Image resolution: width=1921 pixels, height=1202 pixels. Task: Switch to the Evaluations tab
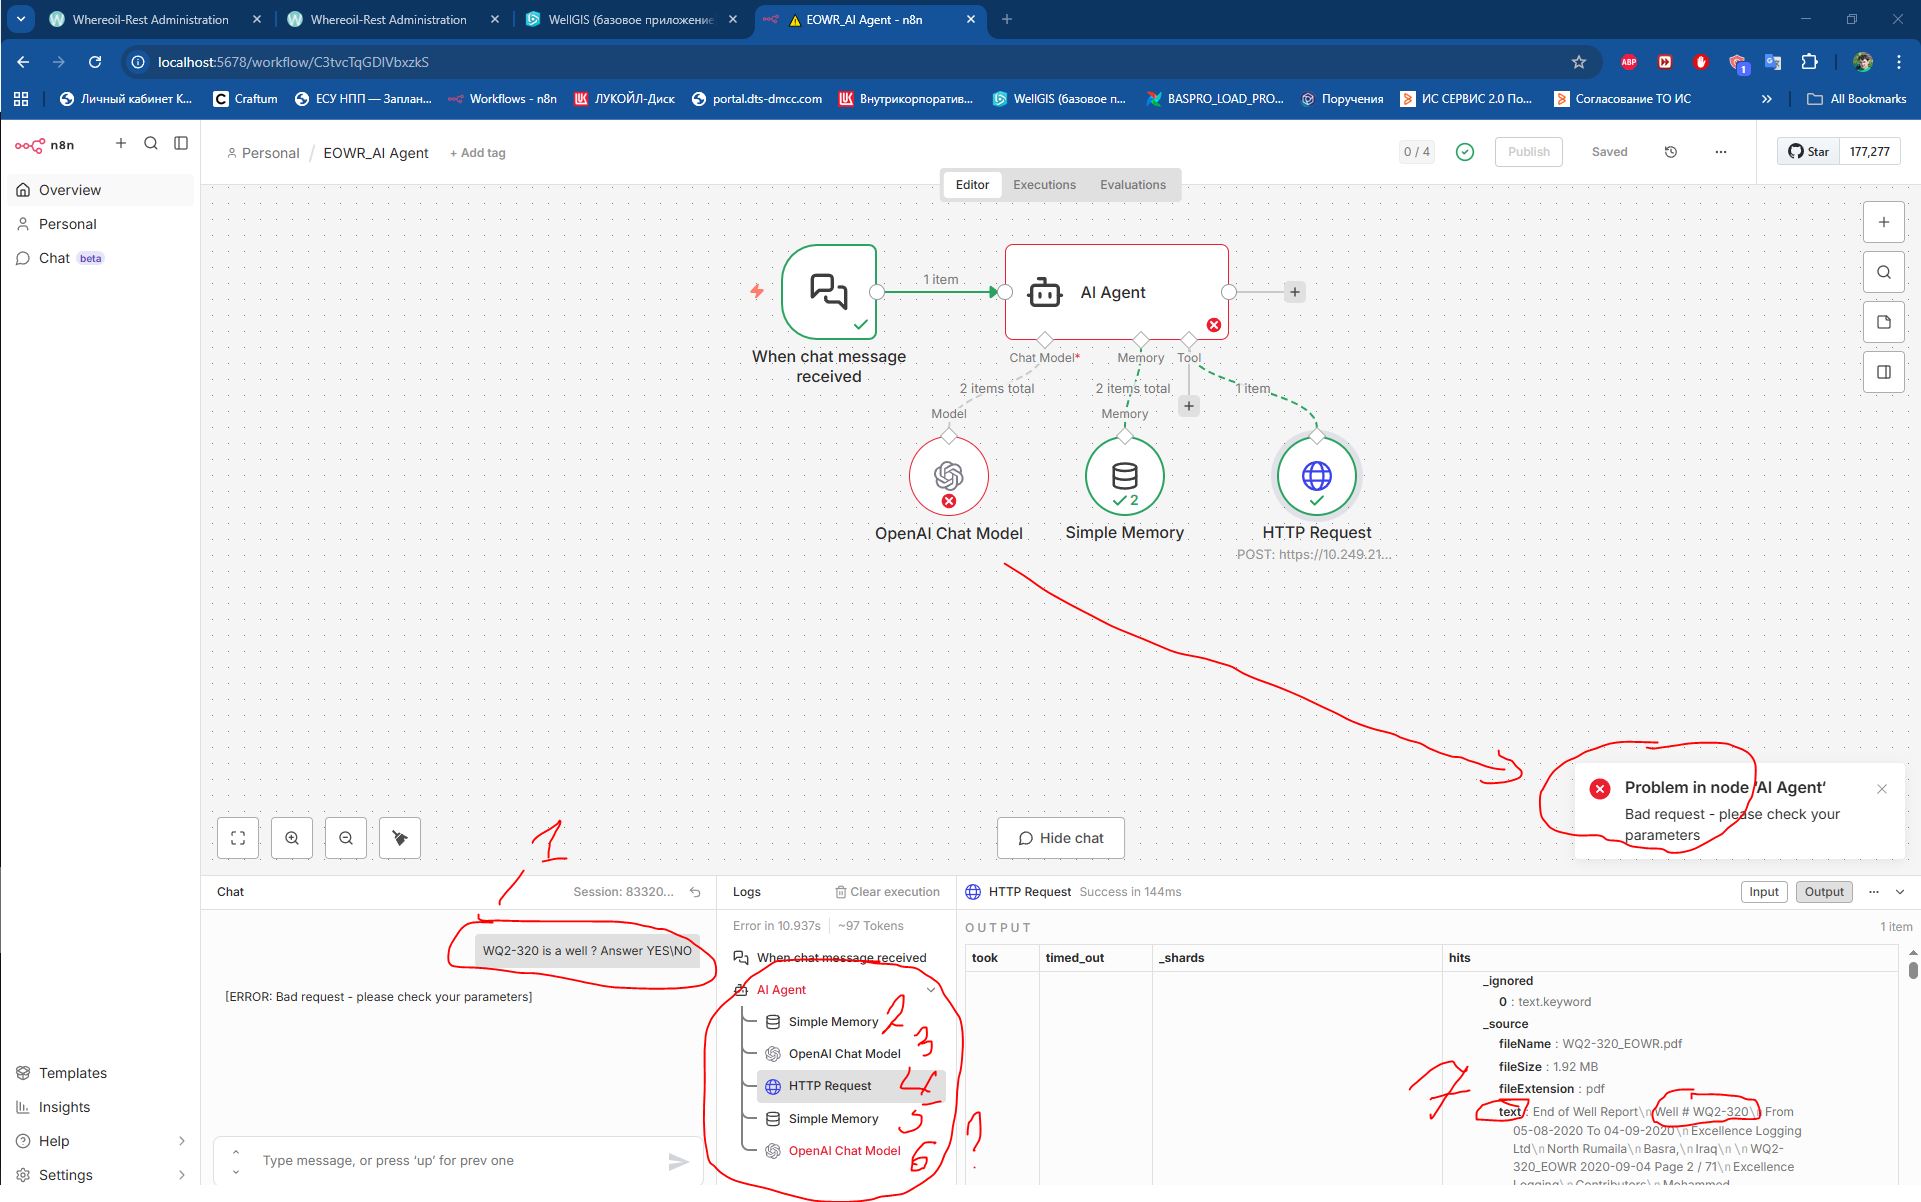(x=1132, y=185)
